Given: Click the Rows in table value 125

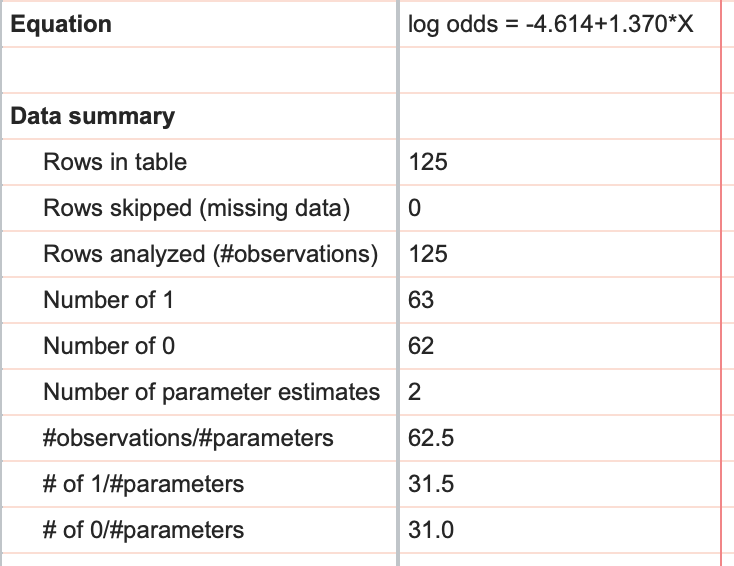Looking at the screenshot, I should click(428, 162).
